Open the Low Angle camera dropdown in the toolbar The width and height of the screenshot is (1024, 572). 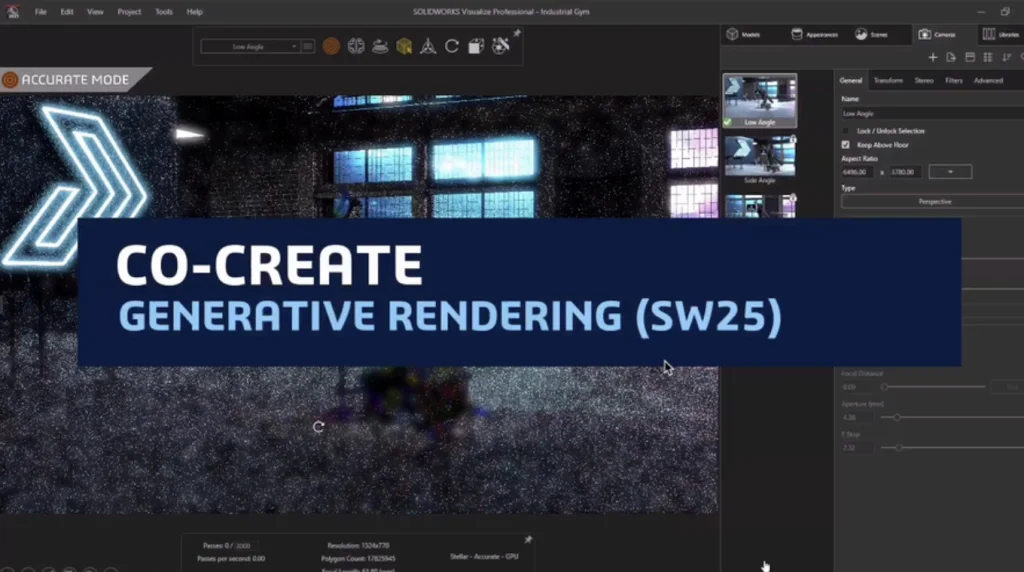(250, 46)
